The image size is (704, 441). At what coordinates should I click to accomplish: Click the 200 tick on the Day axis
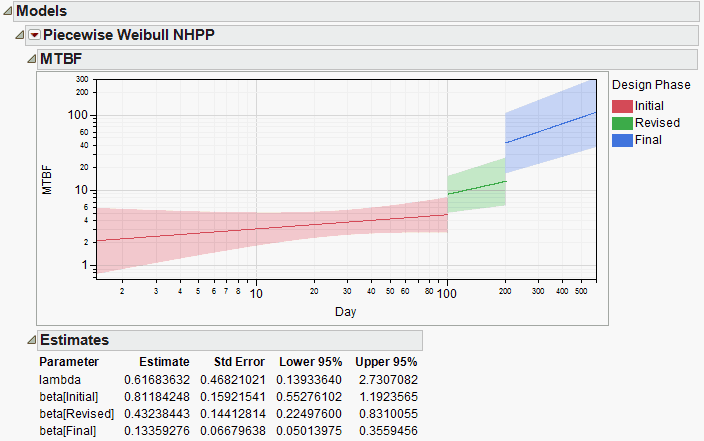click(x=505, y=291)
